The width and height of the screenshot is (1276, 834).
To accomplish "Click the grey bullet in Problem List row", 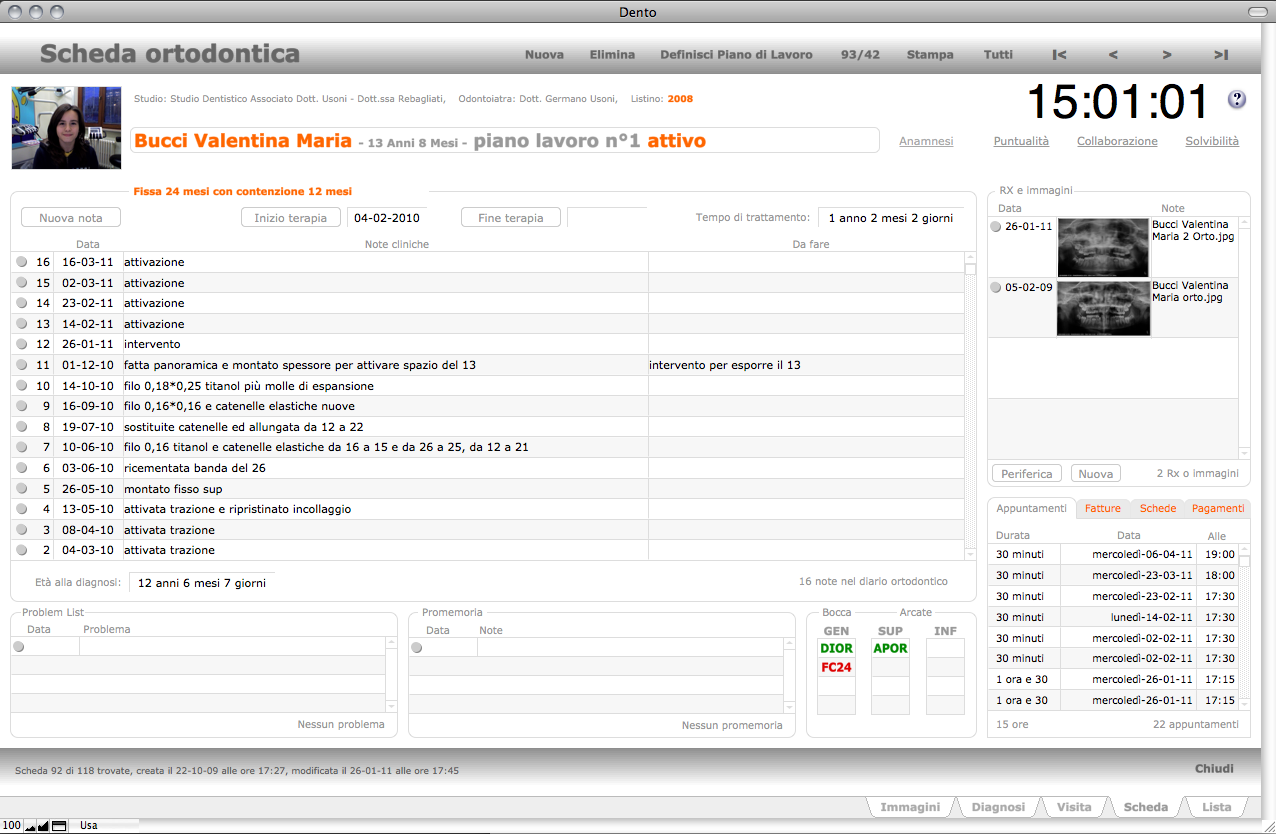I will point(18,647).
